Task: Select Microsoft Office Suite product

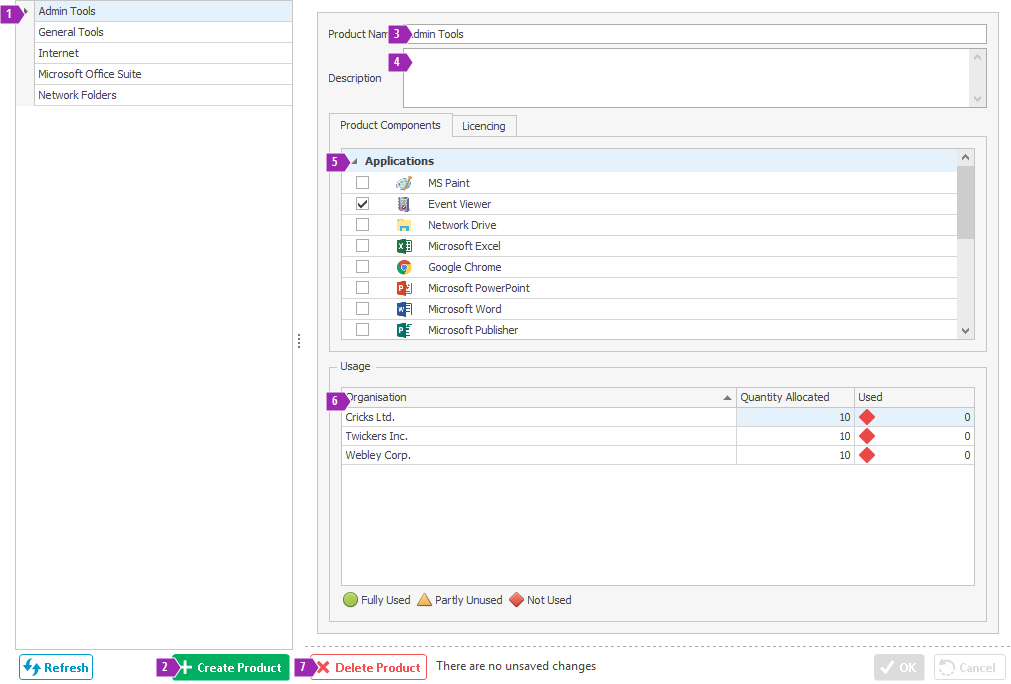Action: [163, 74]
